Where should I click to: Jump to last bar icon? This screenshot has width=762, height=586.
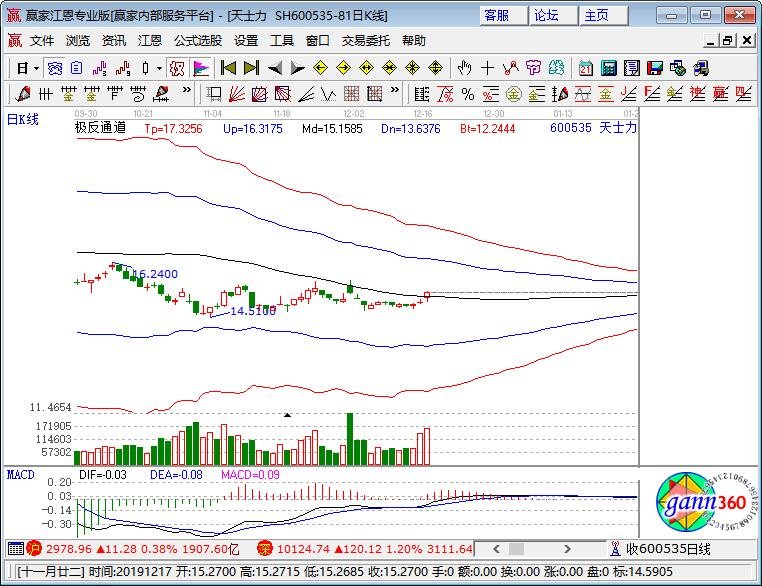(251, 68)
